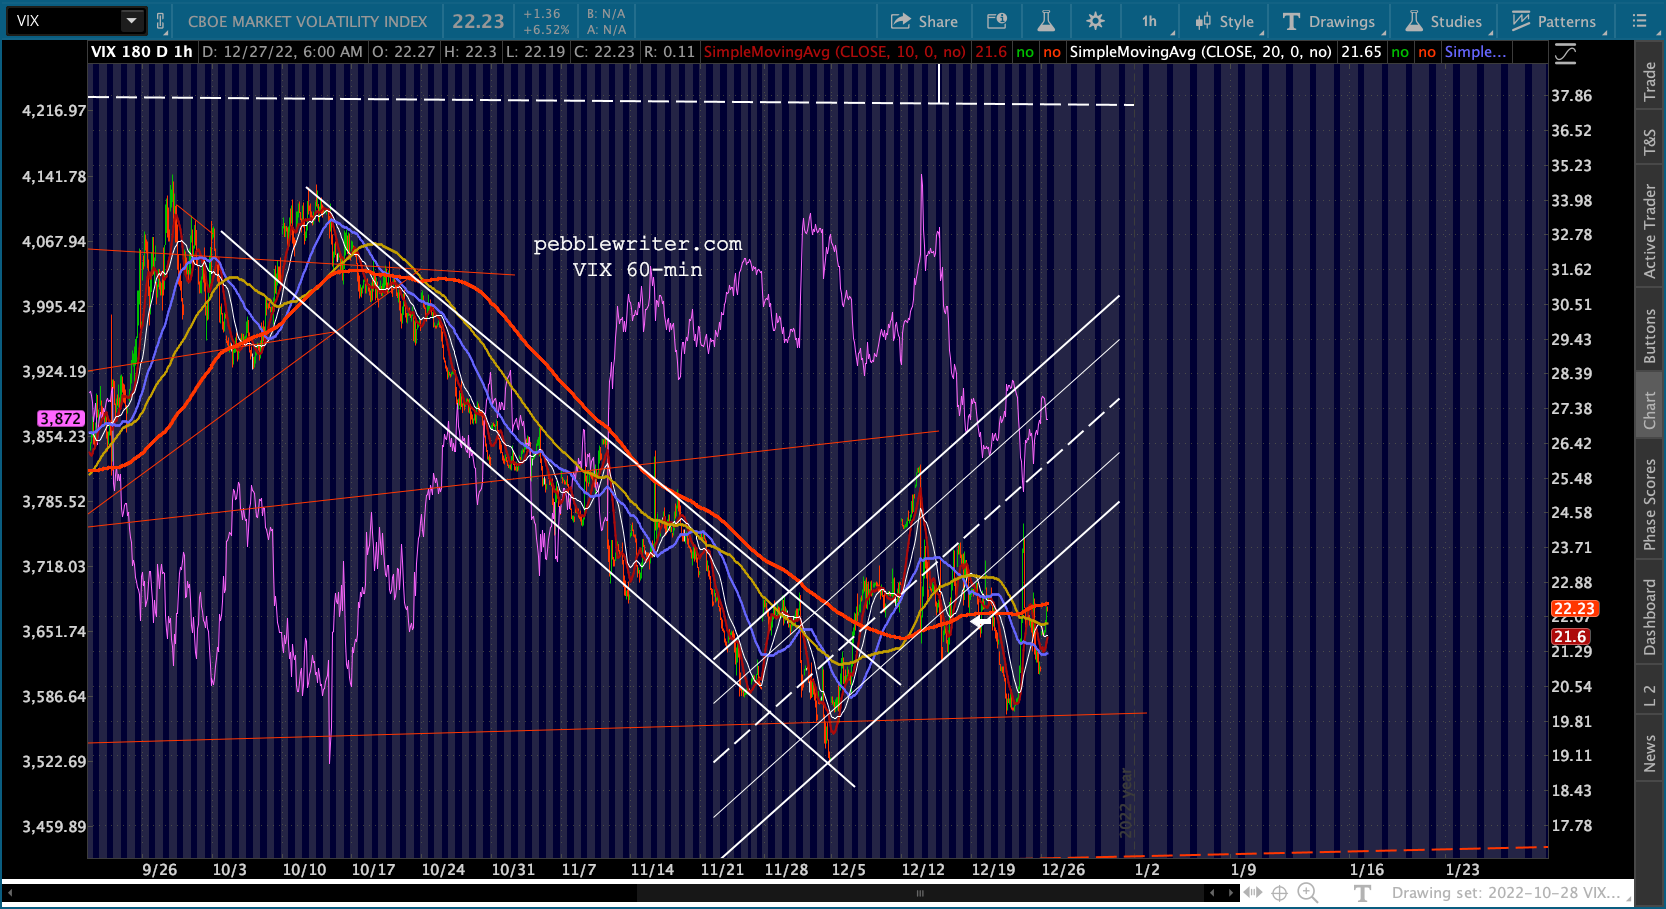The width and height of the screenshot is (1666, 909).
Task: Switch to the T&S sidebar tab
Action: pyautogui.click(x=1650, y=143)
